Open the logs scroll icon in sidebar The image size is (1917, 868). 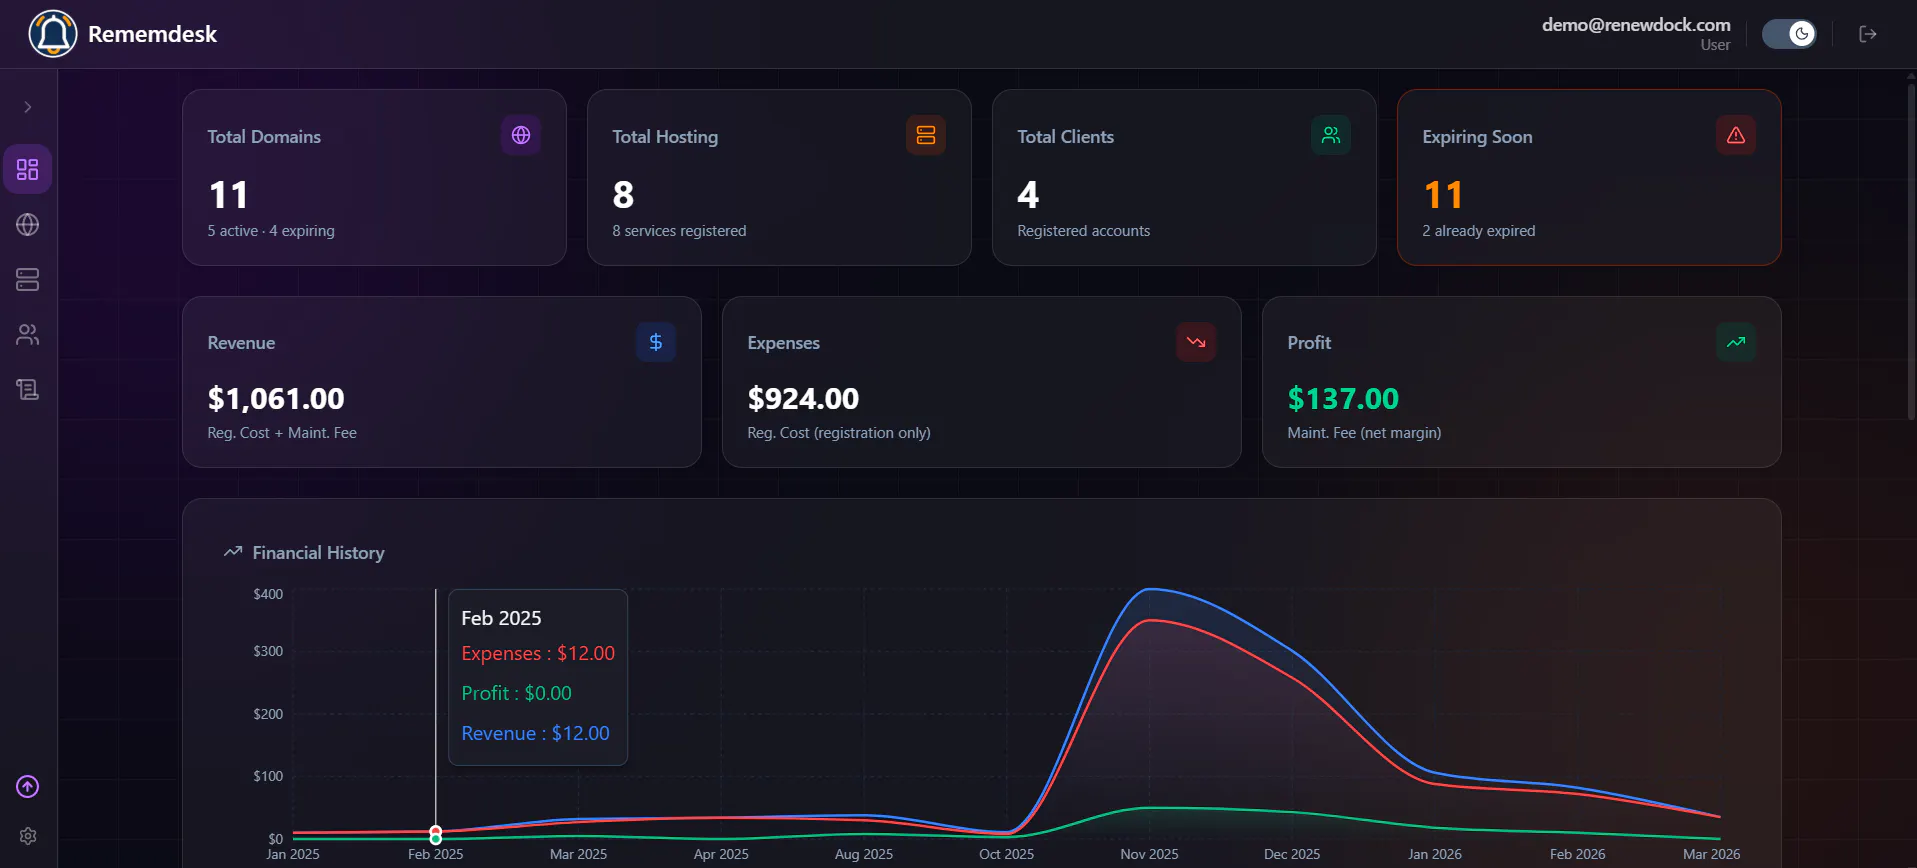(x=28, y=390)
